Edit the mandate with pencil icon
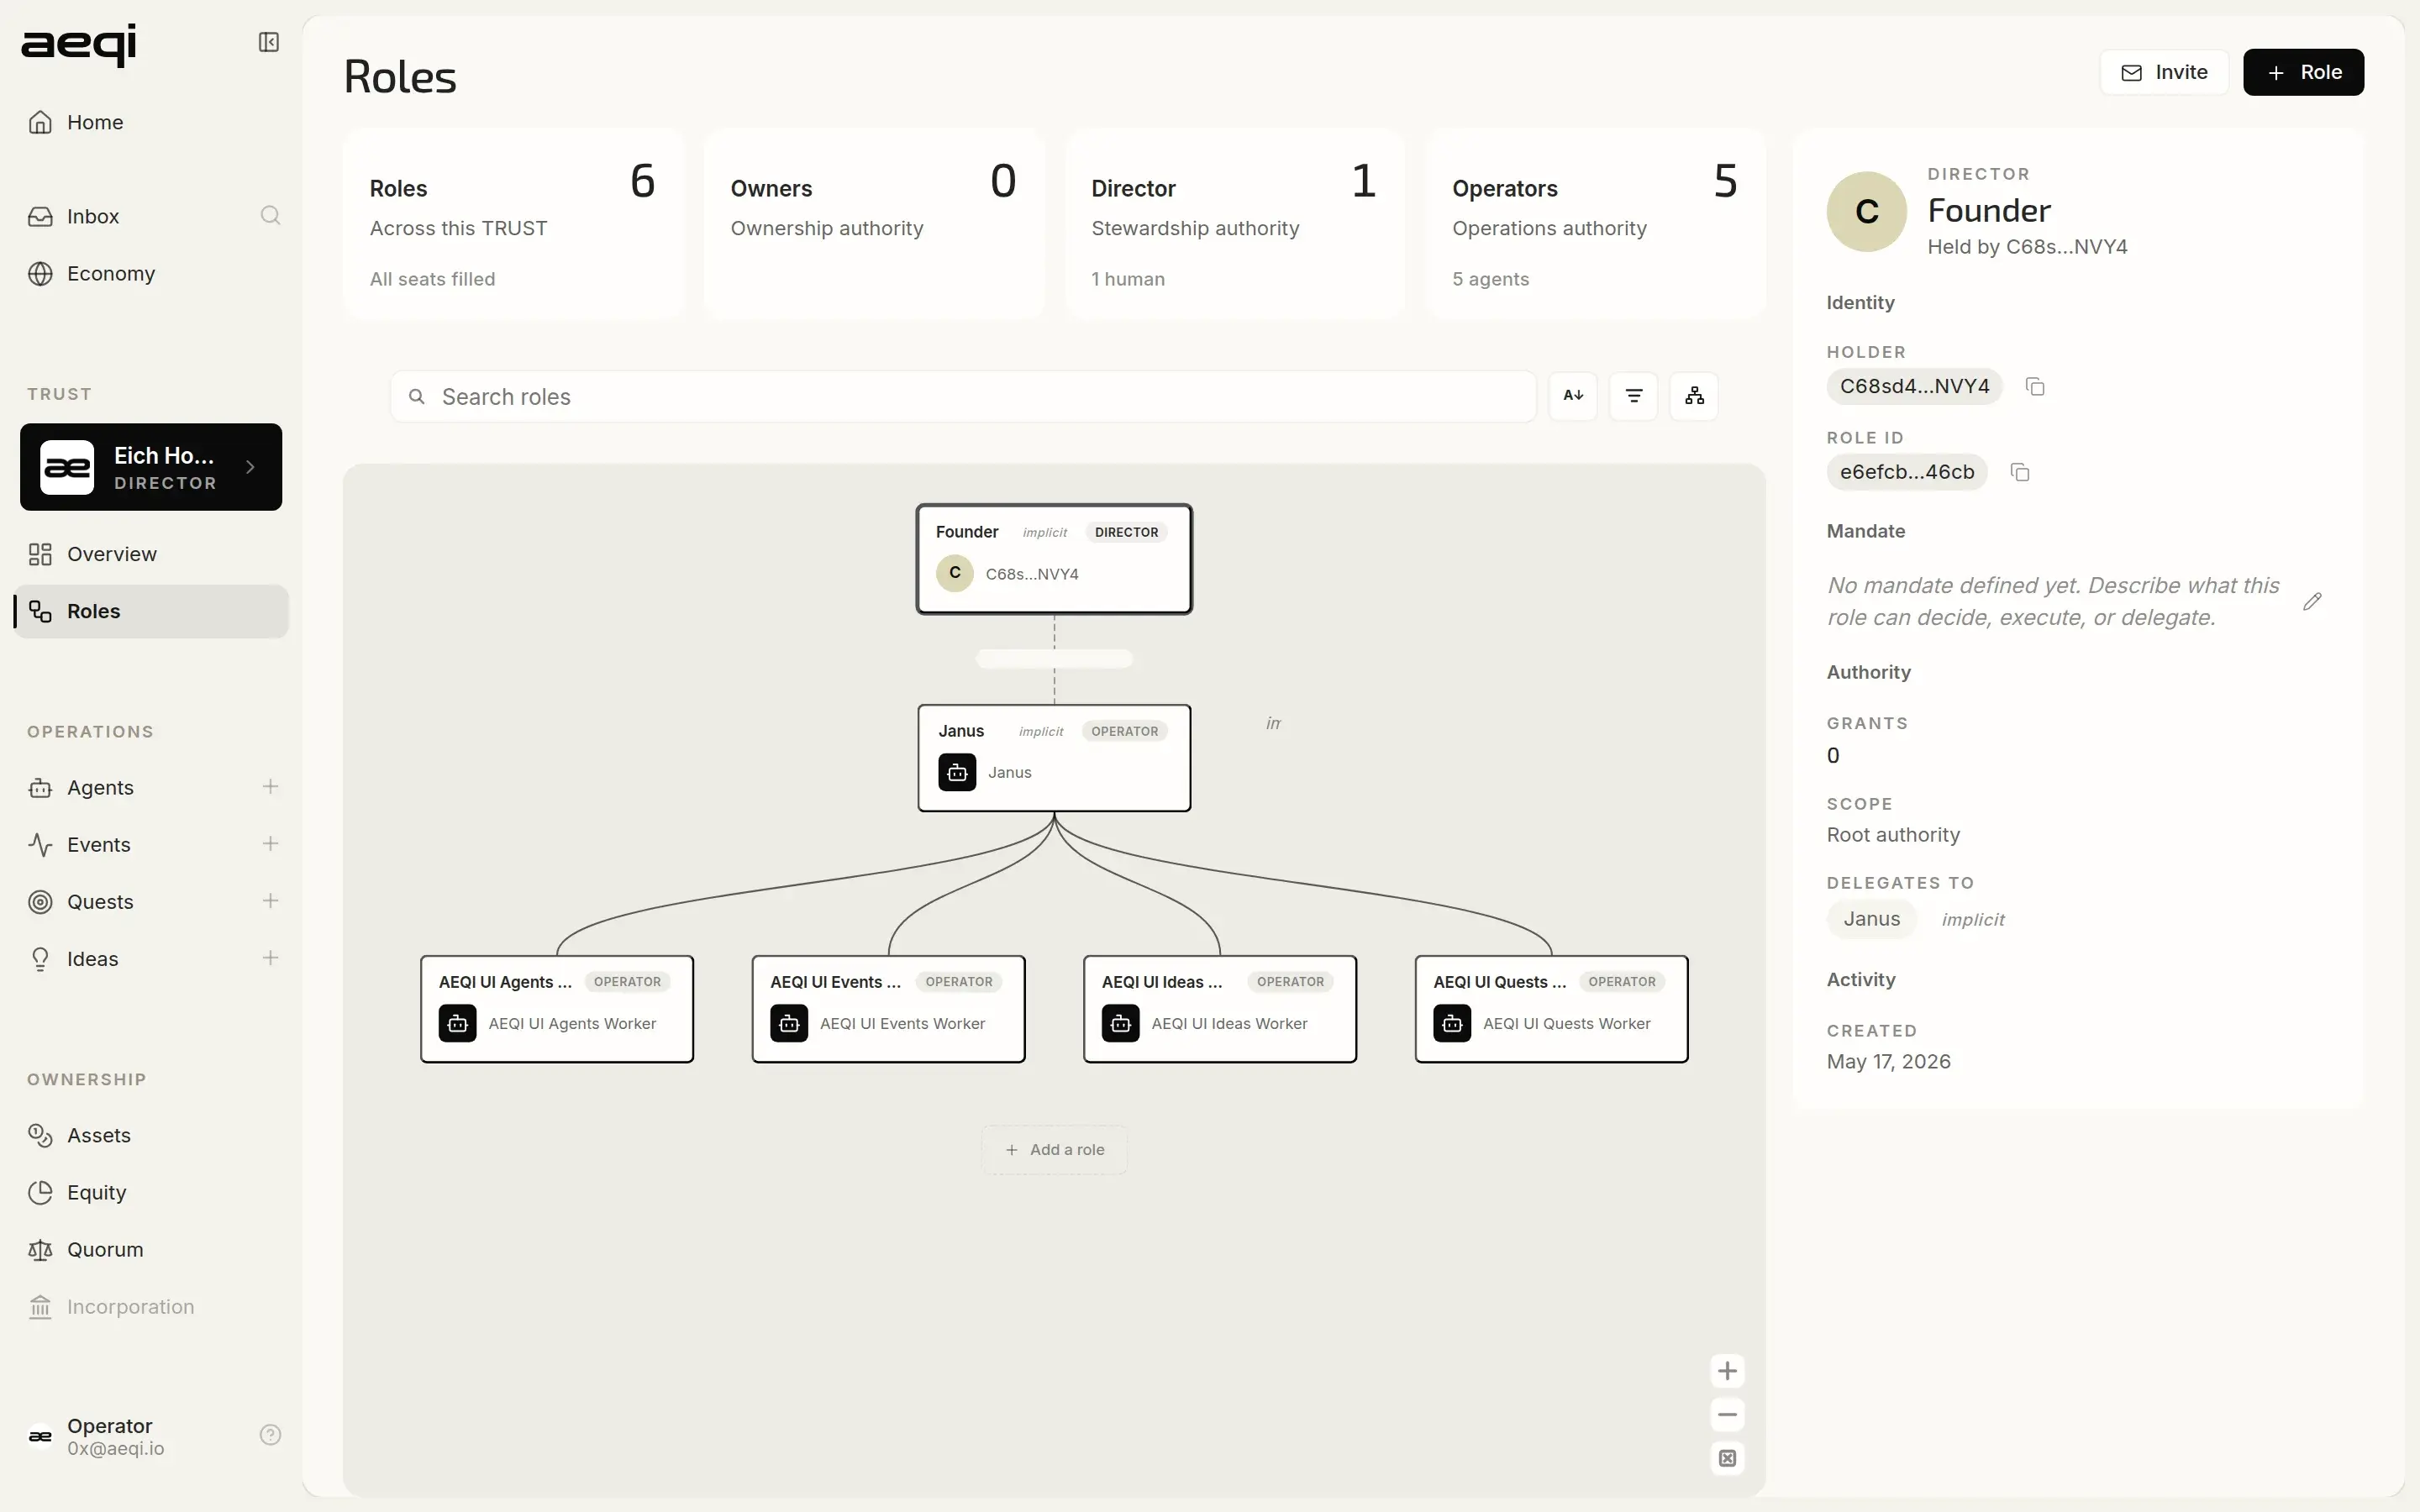Screen dimensions: 2420x1512 [x=2312, y=601]
